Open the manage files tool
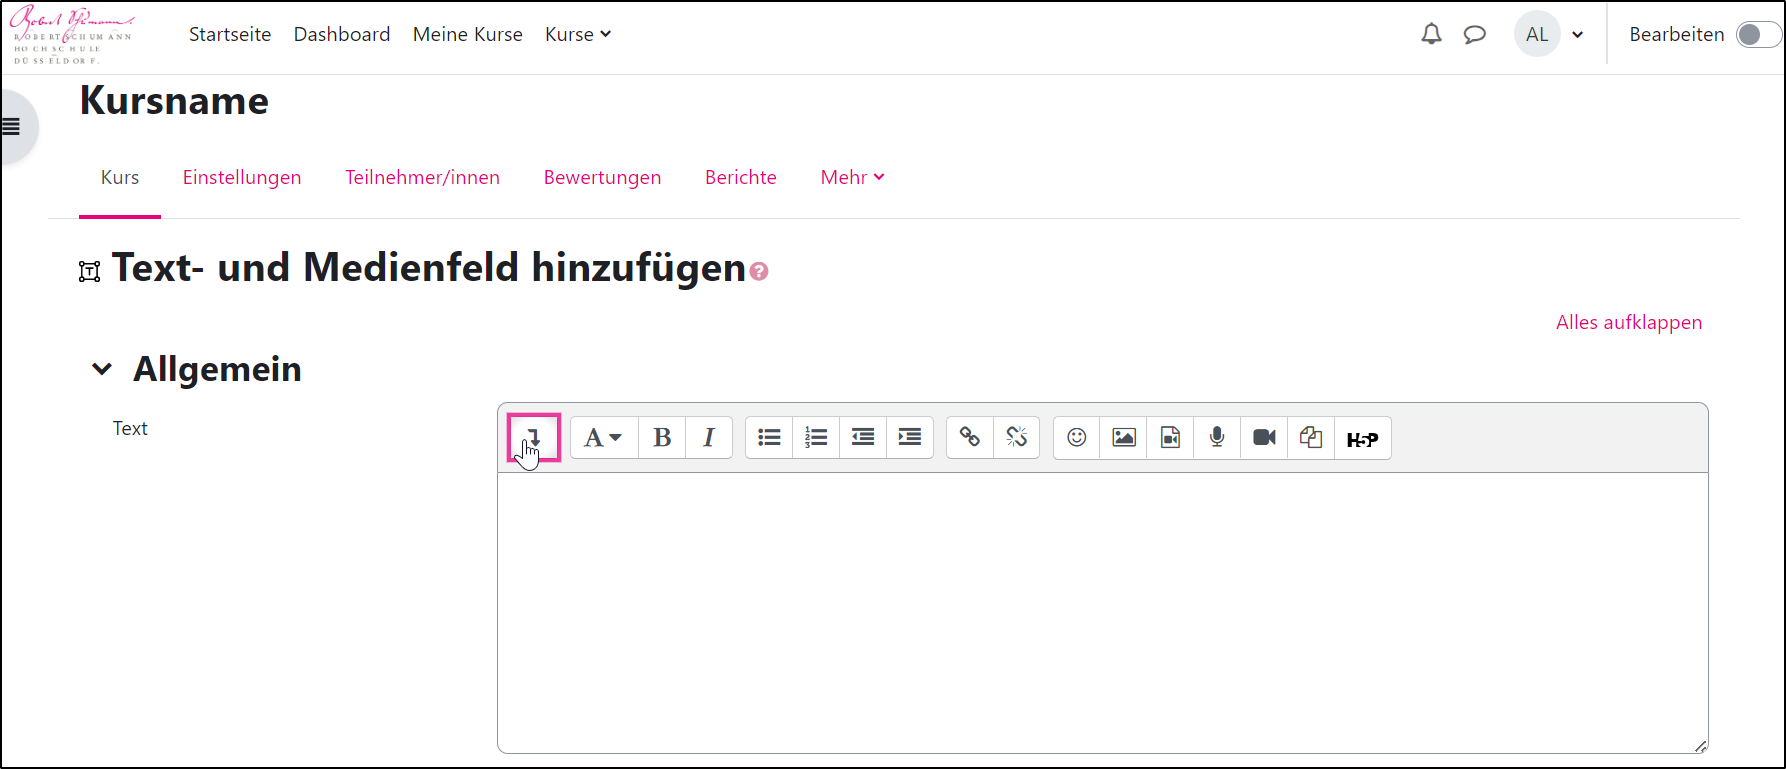 pos(1311,437)
